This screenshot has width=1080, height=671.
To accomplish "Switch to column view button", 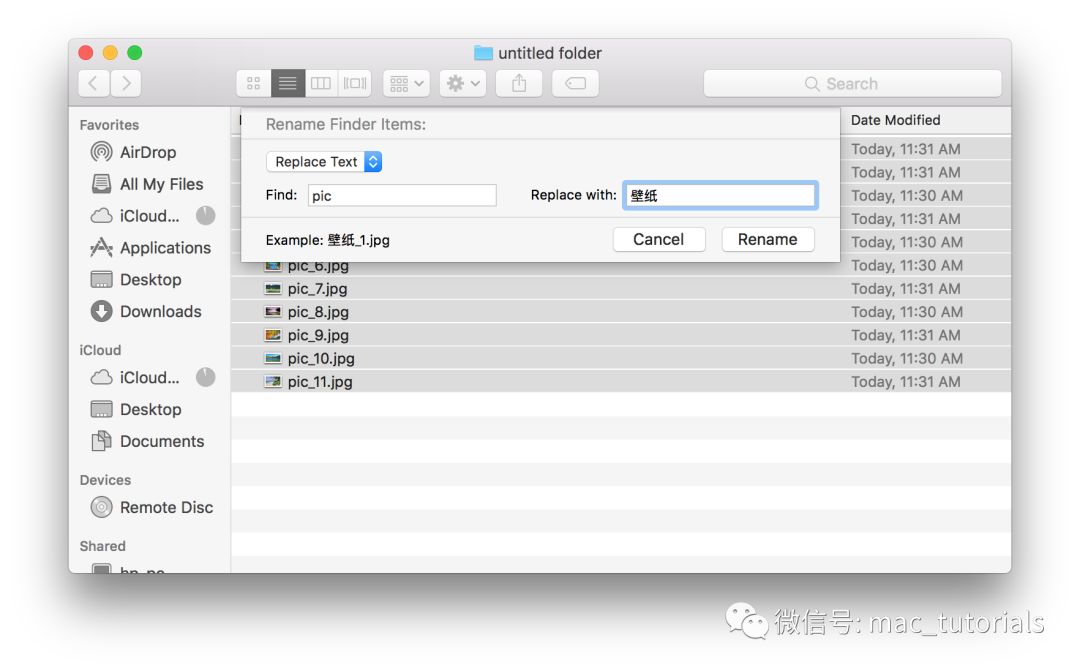I will click(x=321, y=84).
